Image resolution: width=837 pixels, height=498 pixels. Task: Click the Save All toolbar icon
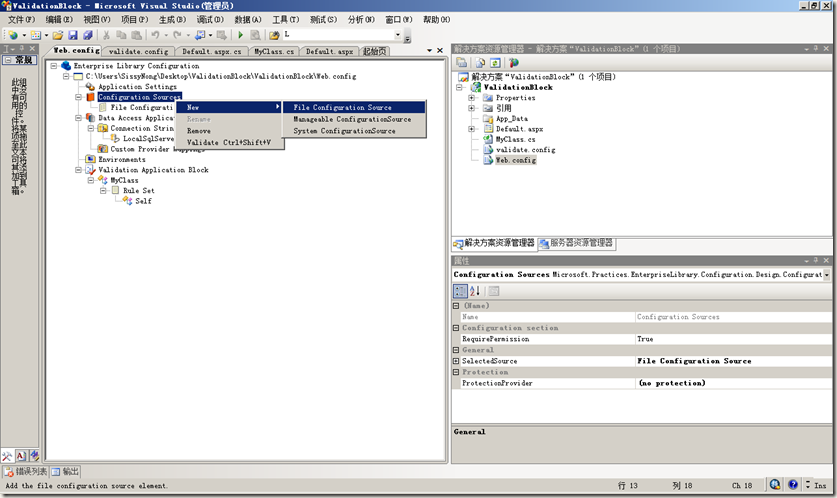[x=88, y=35]
